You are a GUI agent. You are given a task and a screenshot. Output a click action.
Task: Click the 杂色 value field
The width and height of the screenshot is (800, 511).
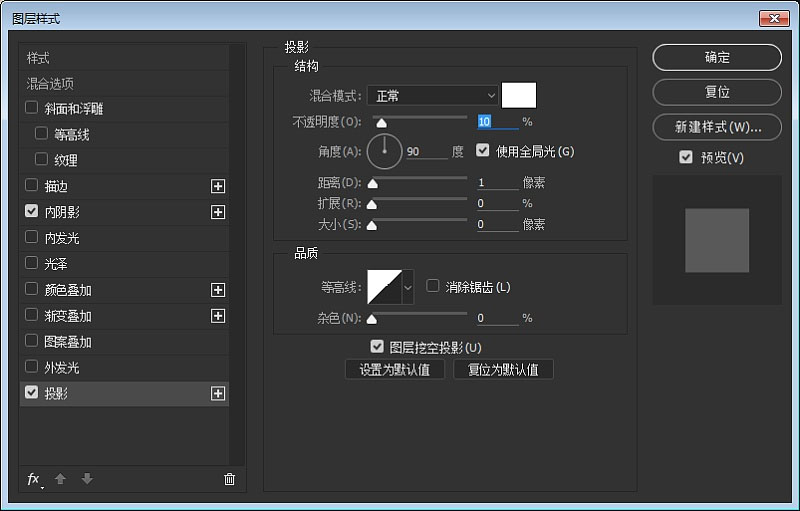497,318
